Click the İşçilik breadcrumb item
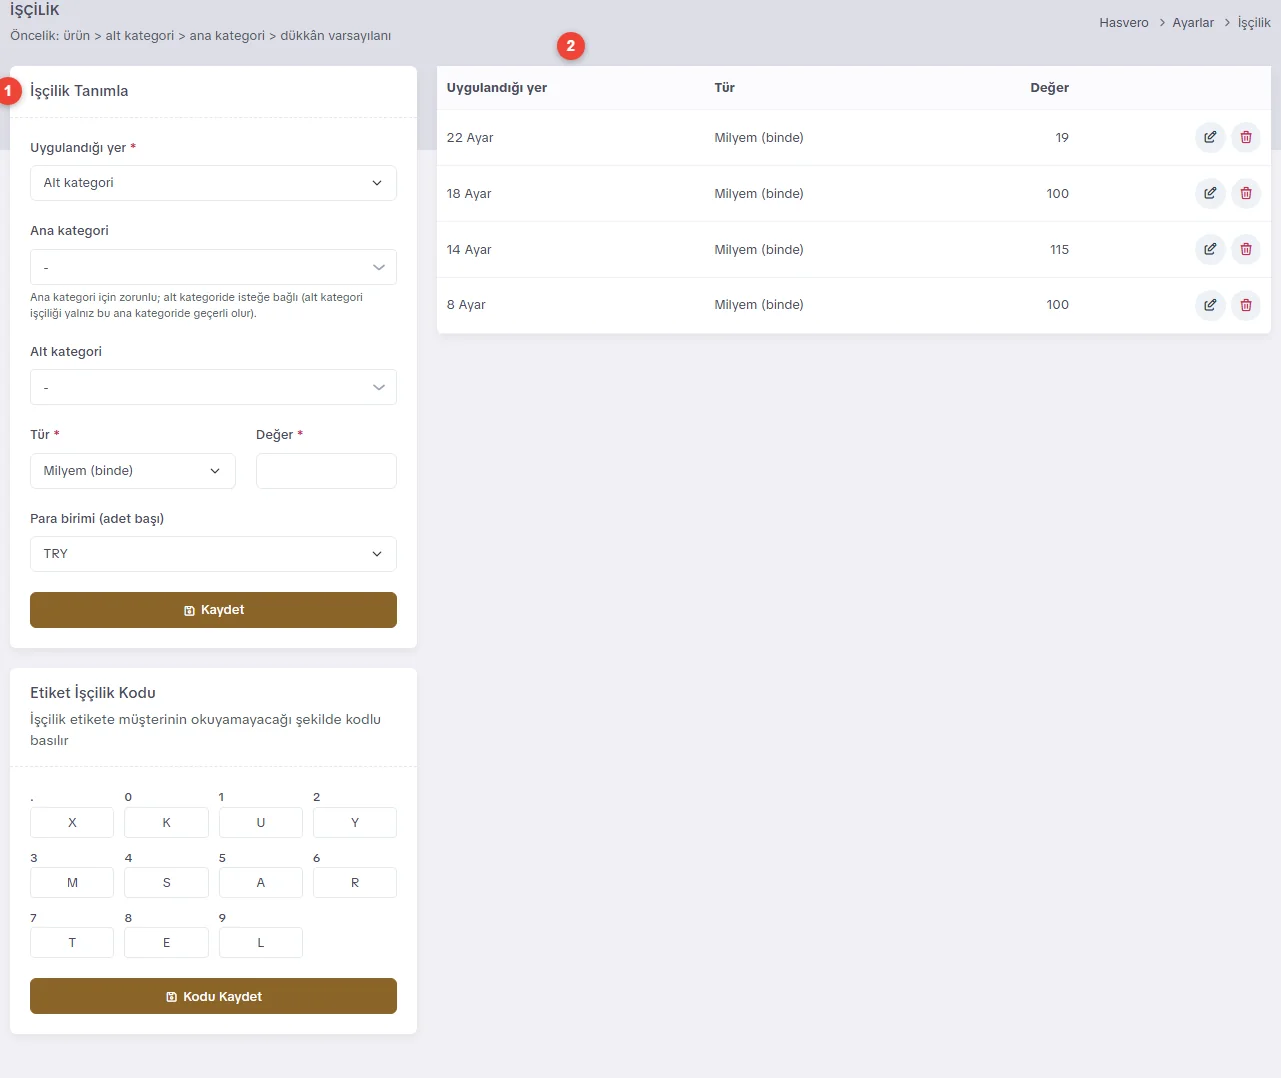This screenshot has width=1281, height=1078. click(x=1254, y=22)
